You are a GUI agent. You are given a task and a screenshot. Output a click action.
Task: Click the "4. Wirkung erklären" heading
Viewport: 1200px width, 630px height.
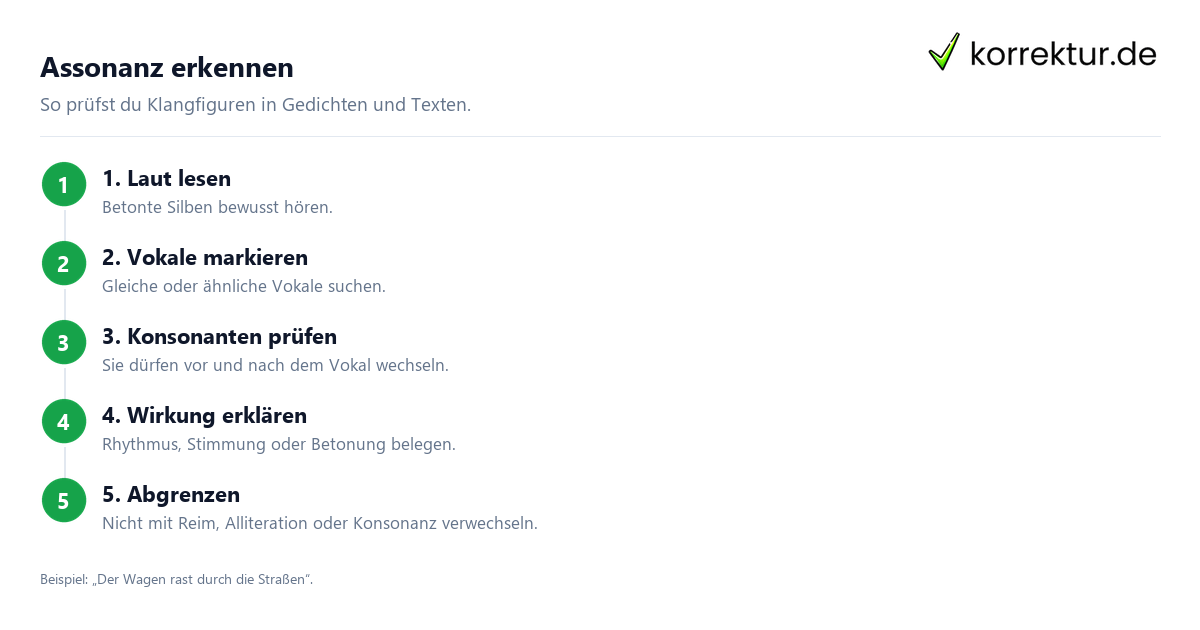pyautogui.click(x=204, y=416)
